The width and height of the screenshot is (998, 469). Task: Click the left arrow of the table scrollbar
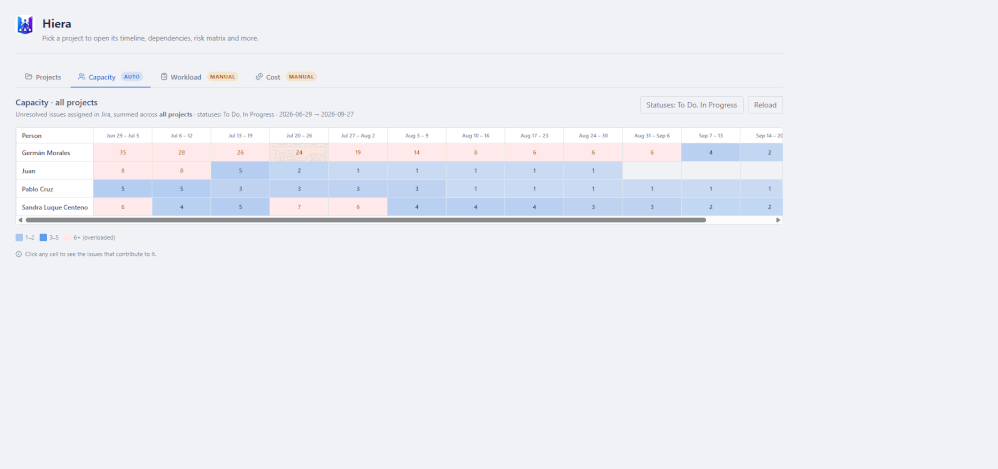[x=20, y=220]
